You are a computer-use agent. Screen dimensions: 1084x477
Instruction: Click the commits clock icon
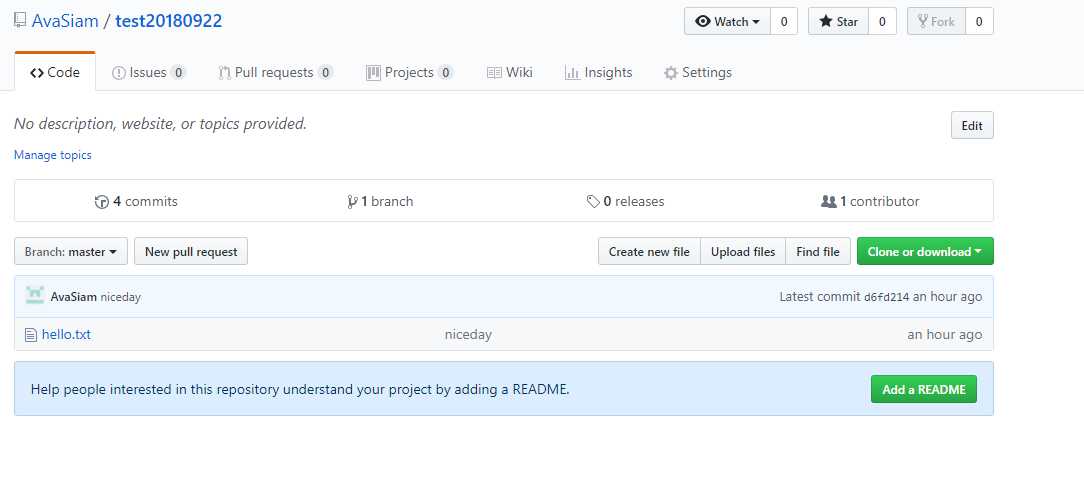click(x=102, y=202)
